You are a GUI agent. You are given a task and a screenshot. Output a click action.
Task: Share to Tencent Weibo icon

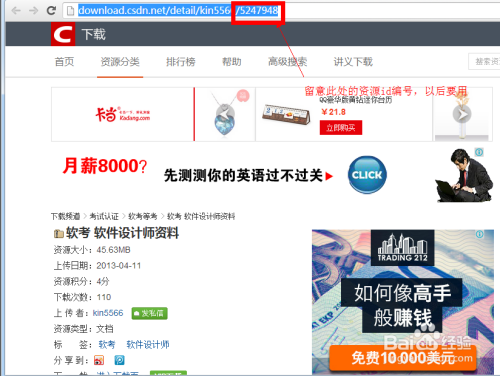pos(119,360)
